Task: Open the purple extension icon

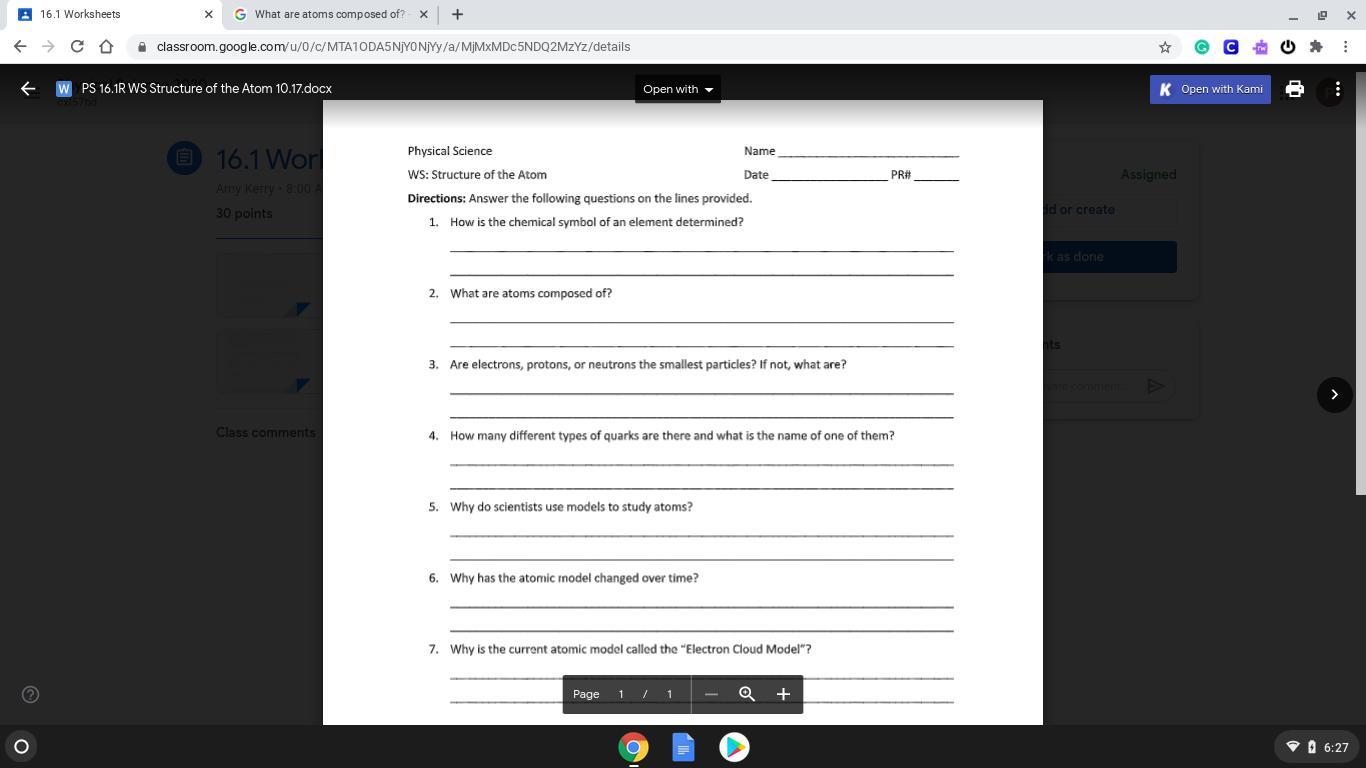Action: pyautogui.click(x=1260, y=47)
